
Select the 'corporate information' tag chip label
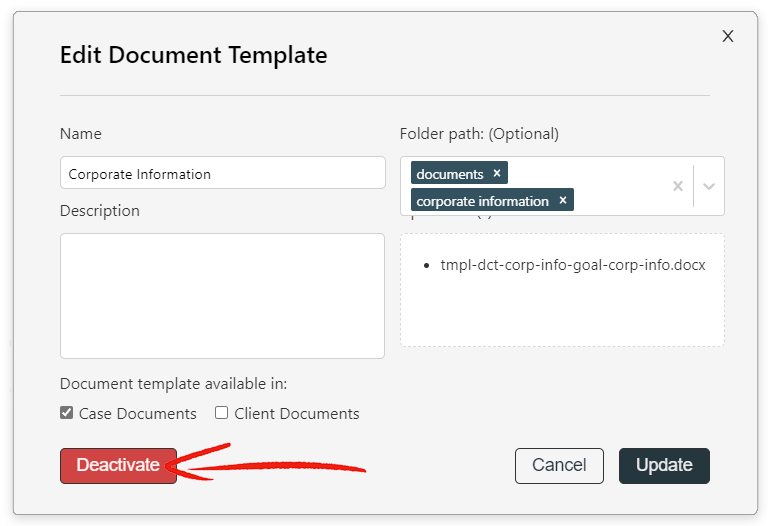point(482,201)
